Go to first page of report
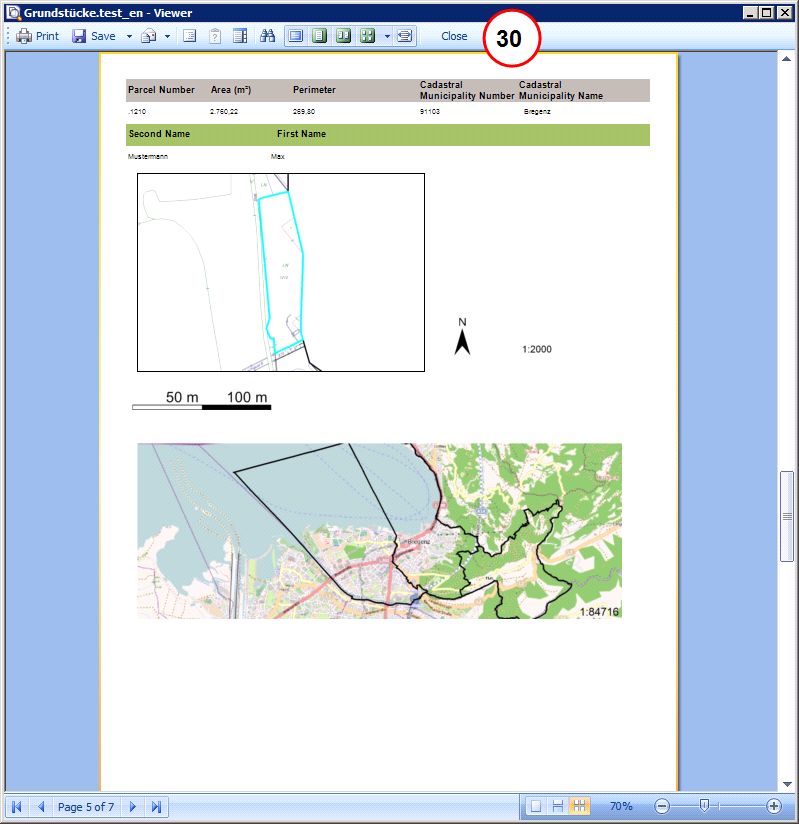 tap(17, 806)
